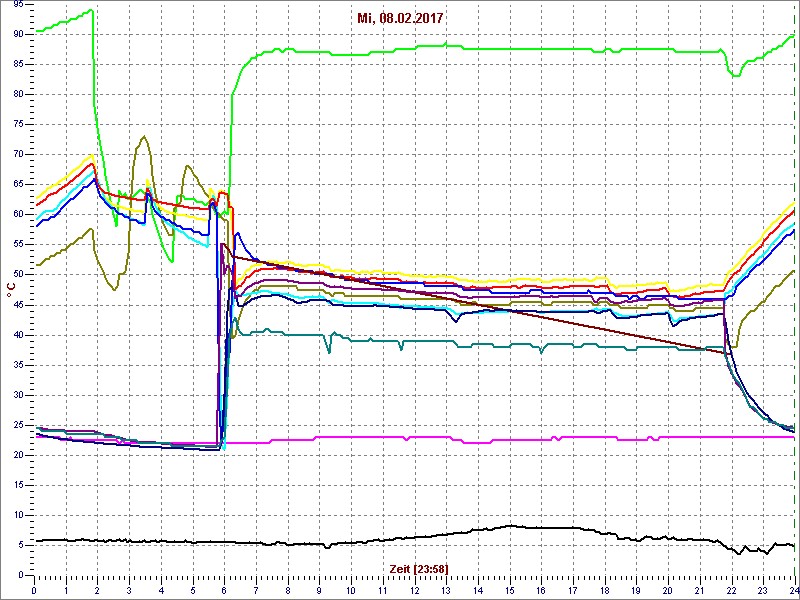Click the date title Mi, 08.02.2017
Screen dimensions: 800x600
point(399,19)
